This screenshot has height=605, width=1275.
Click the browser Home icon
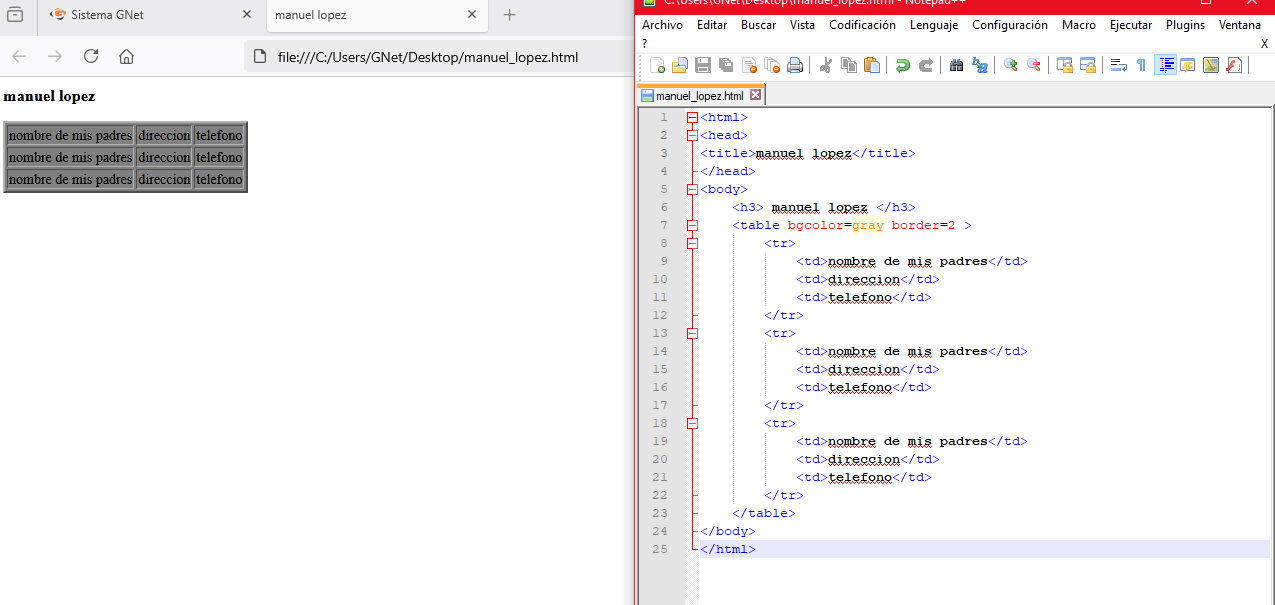(126, 57)
